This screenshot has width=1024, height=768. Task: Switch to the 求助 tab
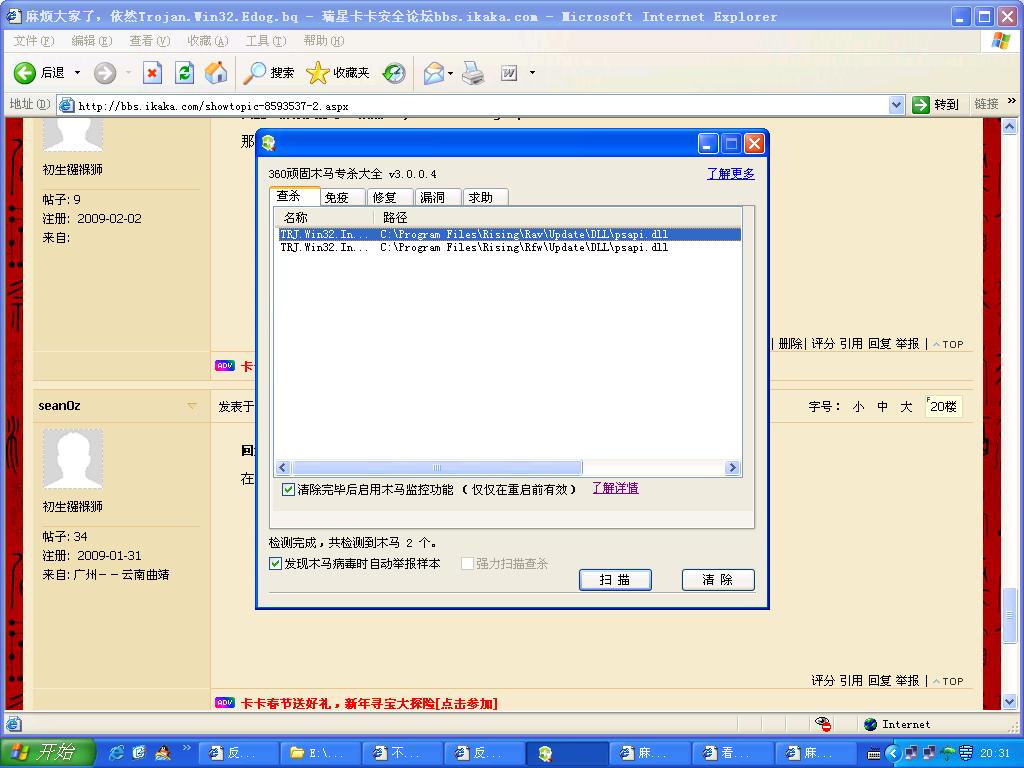click(x=486, y=197)
